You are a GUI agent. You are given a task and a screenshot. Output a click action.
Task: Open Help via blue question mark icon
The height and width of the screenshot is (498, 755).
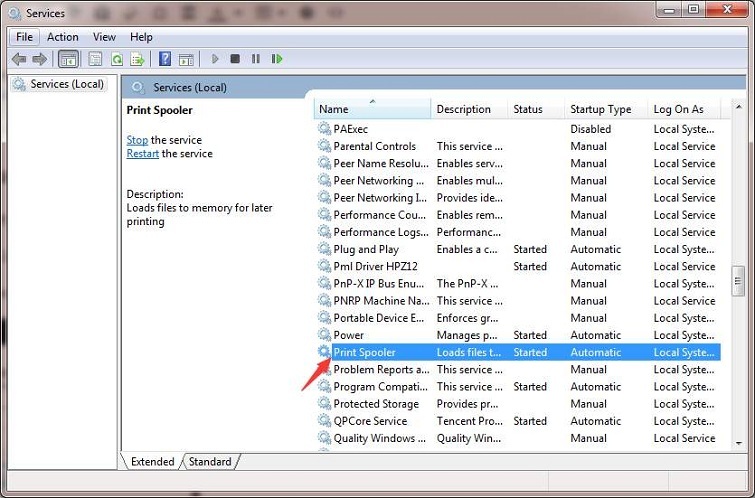click(165, 59)
